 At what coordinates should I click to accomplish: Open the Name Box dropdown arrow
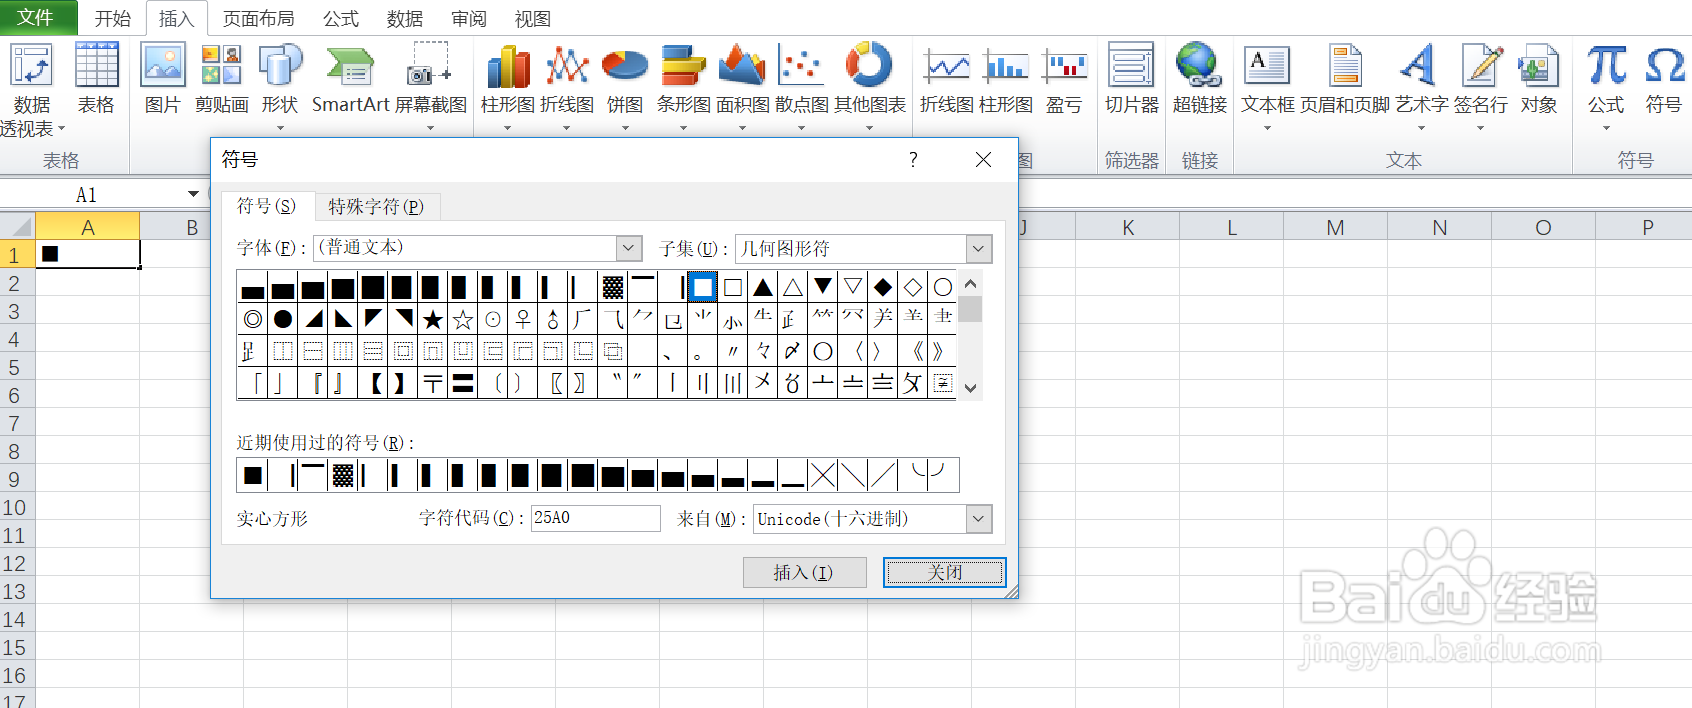tap(193, 194)
